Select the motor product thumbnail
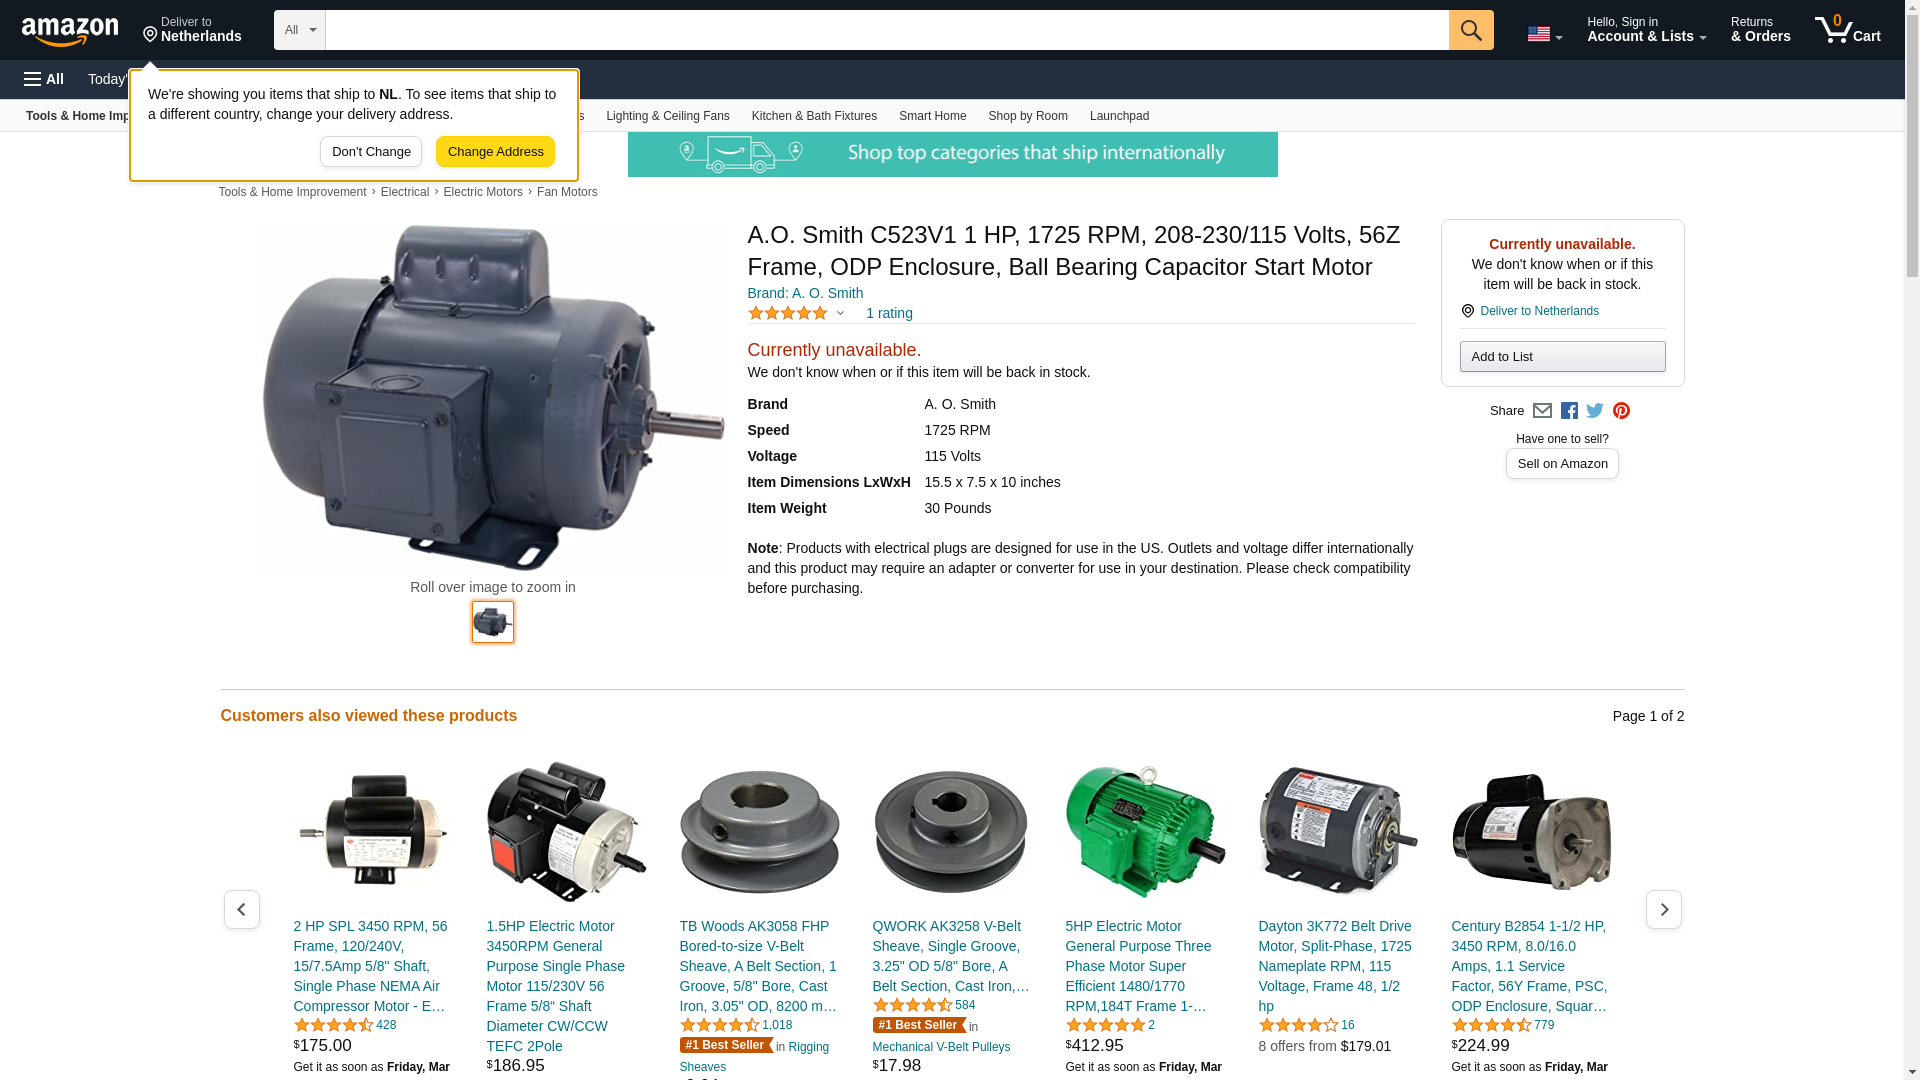This screenshot has width=1920, height=1080. click(x=492, y=622)
